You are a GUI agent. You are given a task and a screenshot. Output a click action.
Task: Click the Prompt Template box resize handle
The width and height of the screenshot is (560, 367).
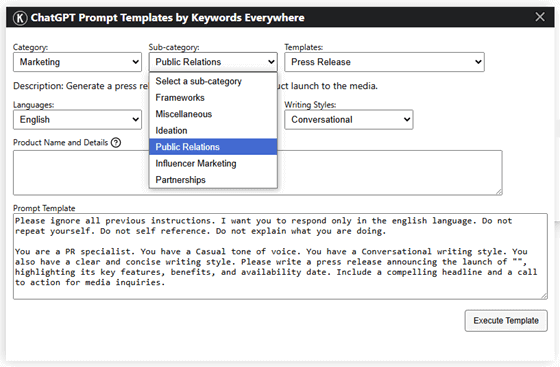coord(544,296)
